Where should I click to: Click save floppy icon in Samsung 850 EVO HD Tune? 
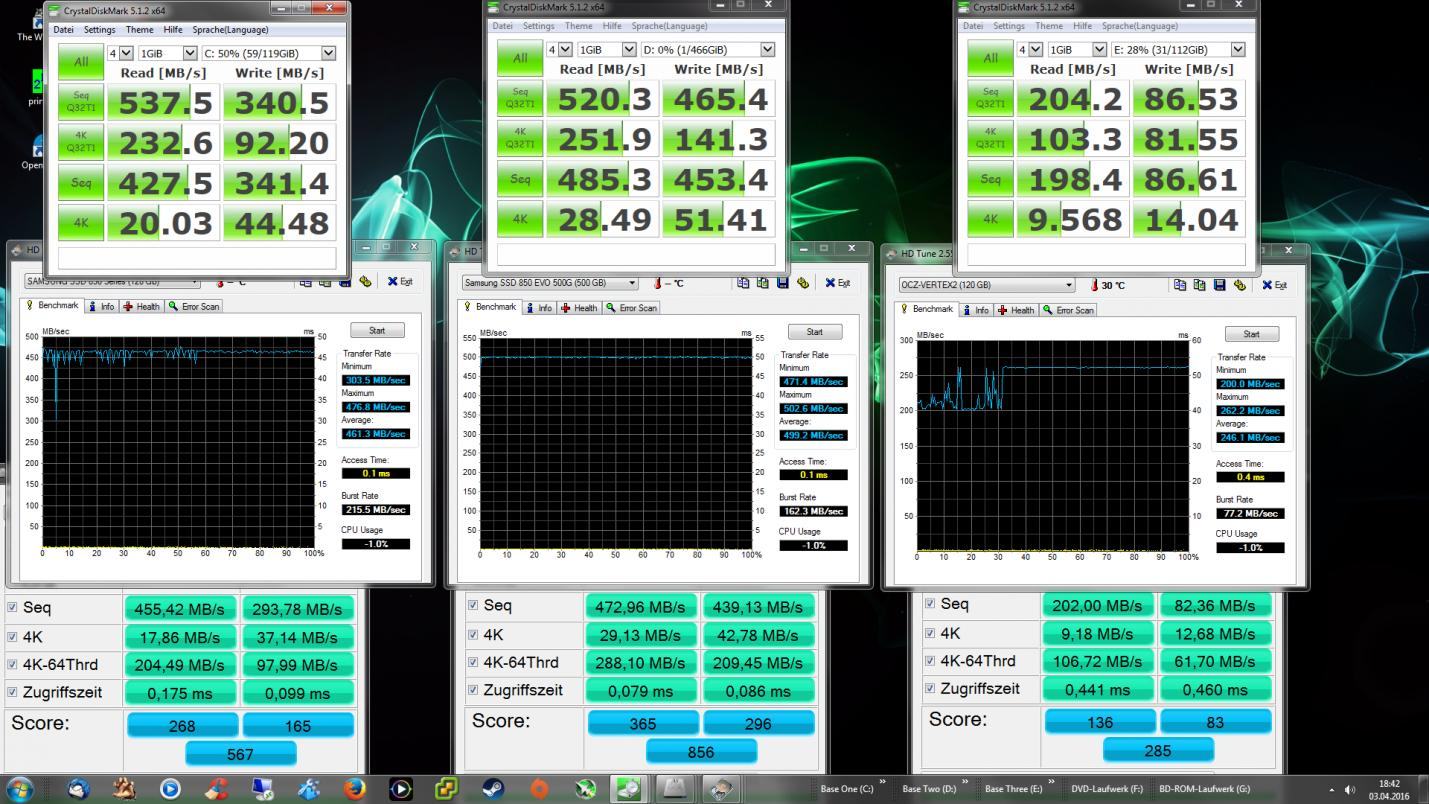pyautogui.click(x=783, y=283)
